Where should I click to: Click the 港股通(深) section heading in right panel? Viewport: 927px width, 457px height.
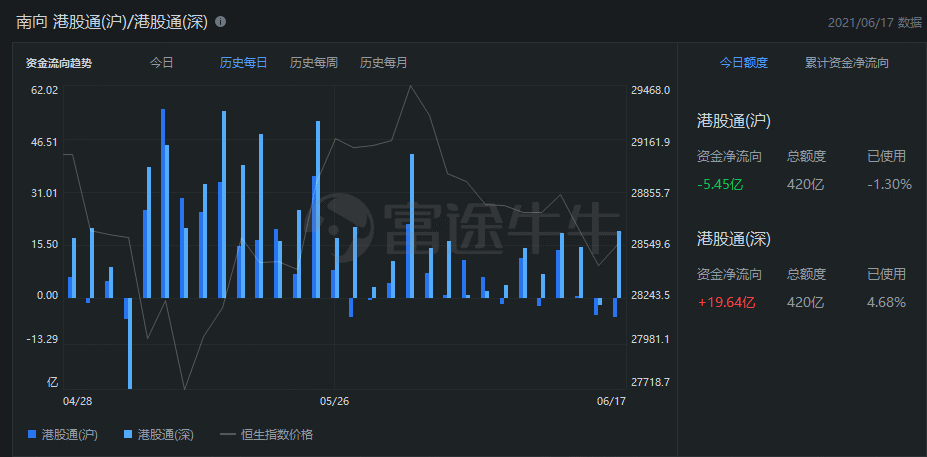tap(734, 239)
